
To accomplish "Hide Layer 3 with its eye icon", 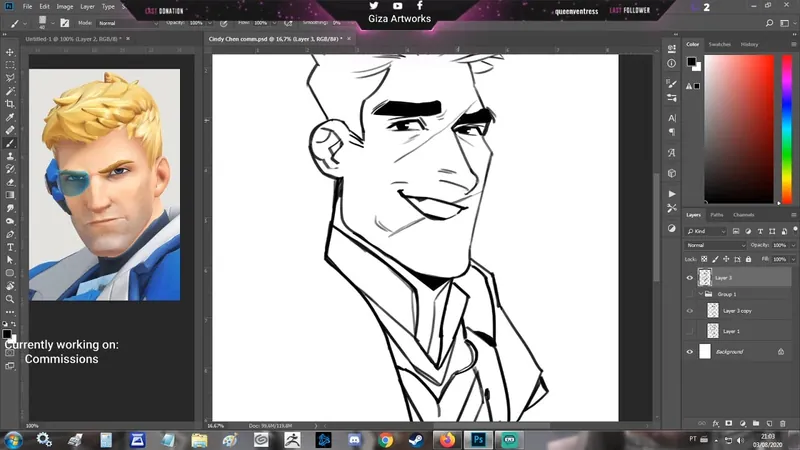I will tap(690, 278).
